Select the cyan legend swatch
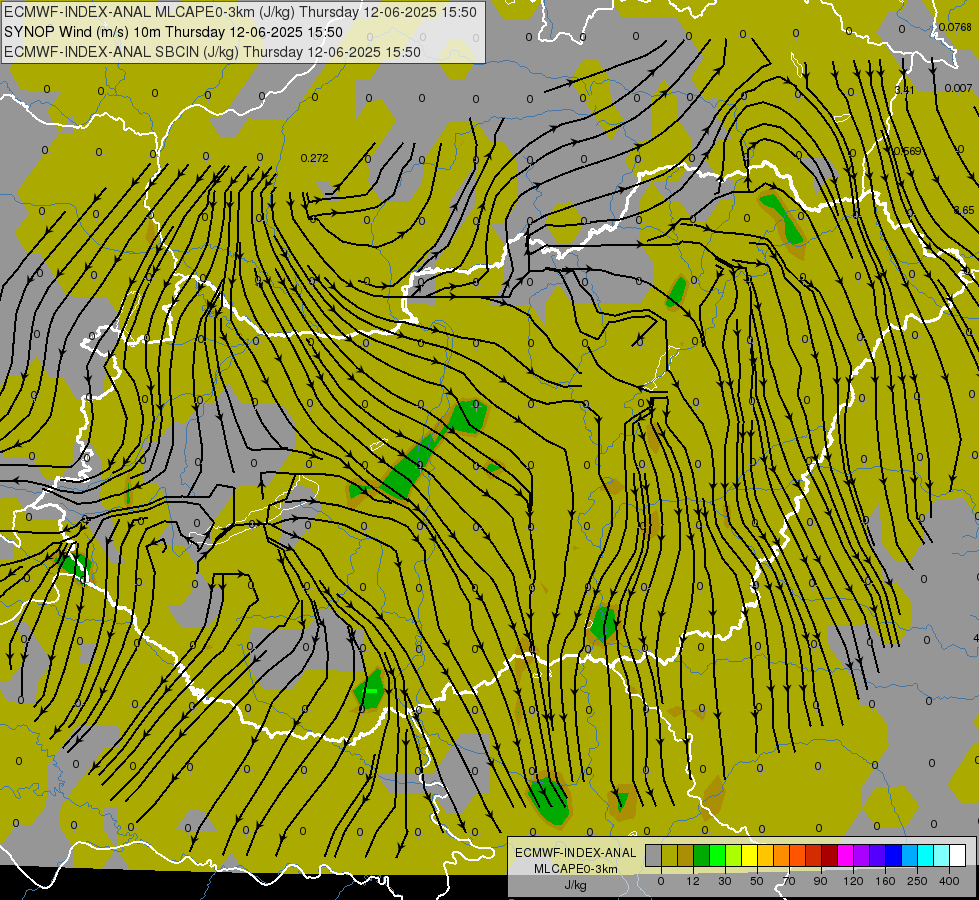This screenshot has width=979, height=900. coord(926,856)
